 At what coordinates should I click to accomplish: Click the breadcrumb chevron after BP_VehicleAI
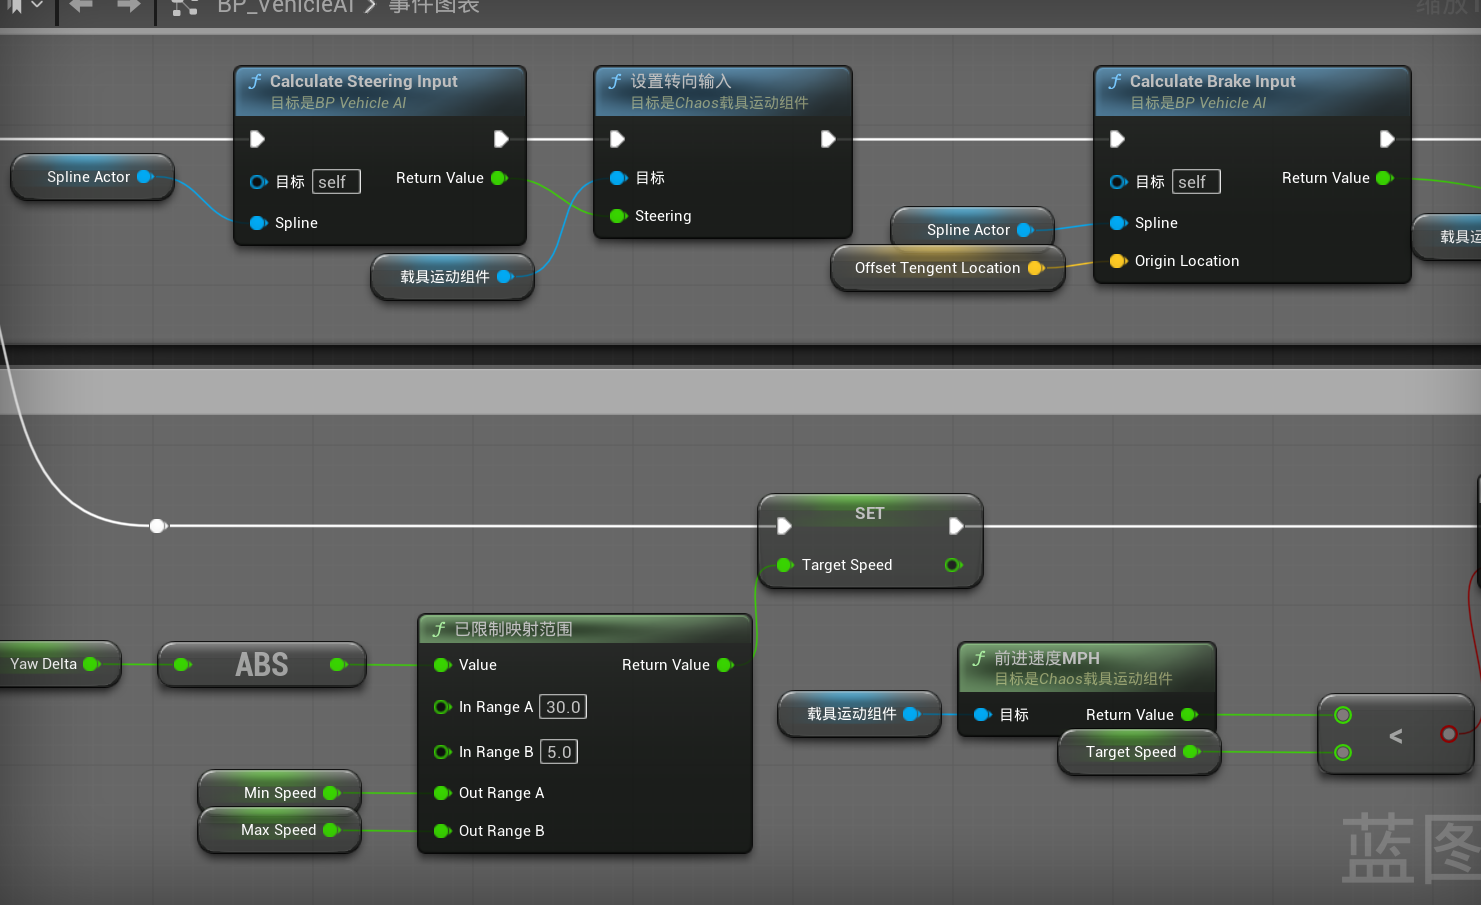370,7
